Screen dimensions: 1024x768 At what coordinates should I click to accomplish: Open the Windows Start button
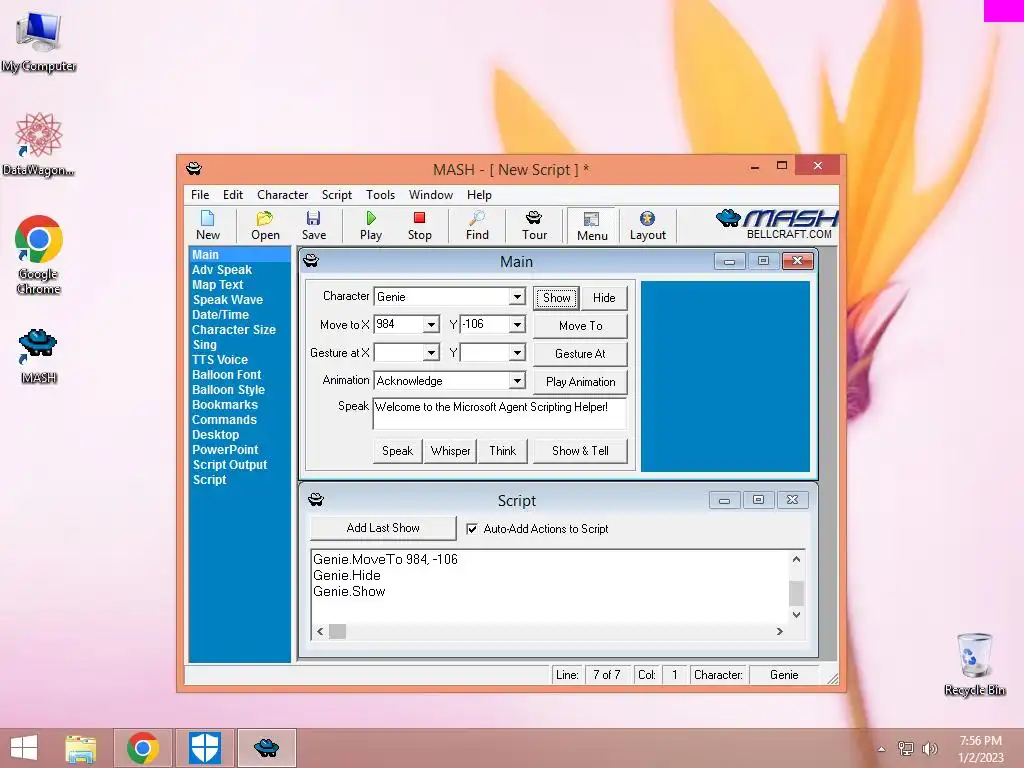click(x=24, y=748)
